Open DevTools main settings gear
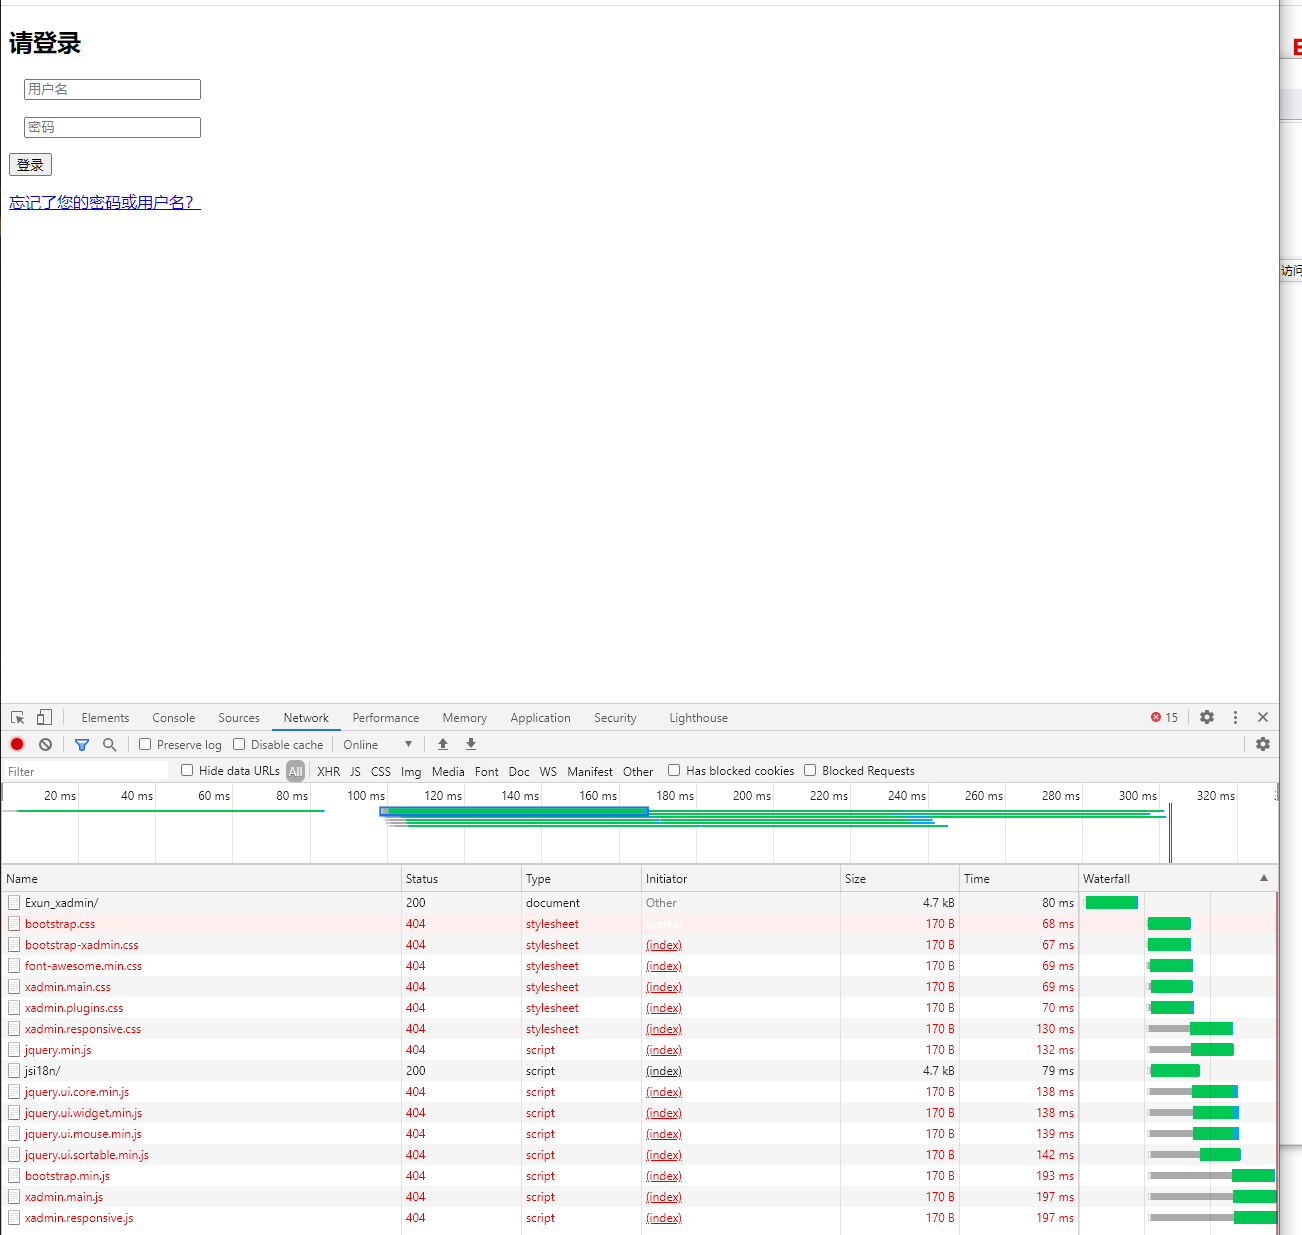Viewport: 1302px width, 1235px height. (1207, 717)
